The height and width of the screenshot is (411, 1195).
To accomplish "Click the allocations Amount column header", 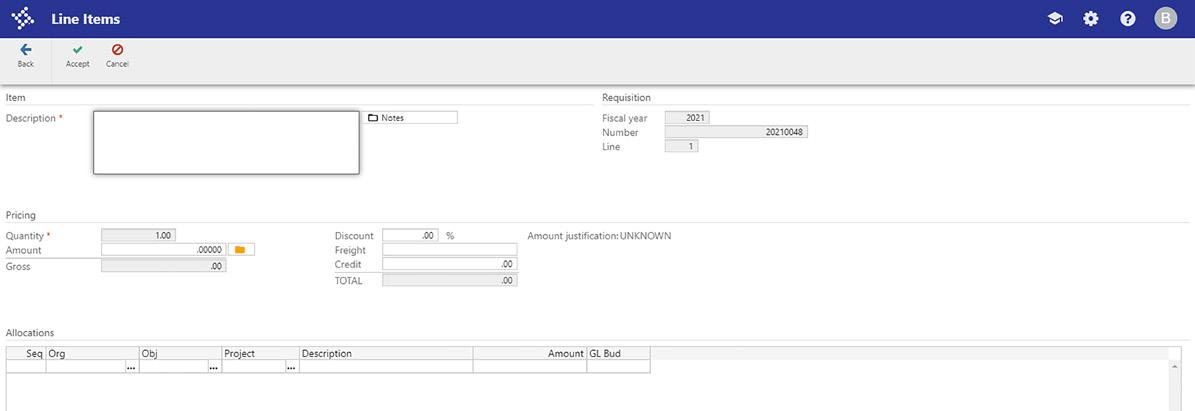I will pos(530,354).
